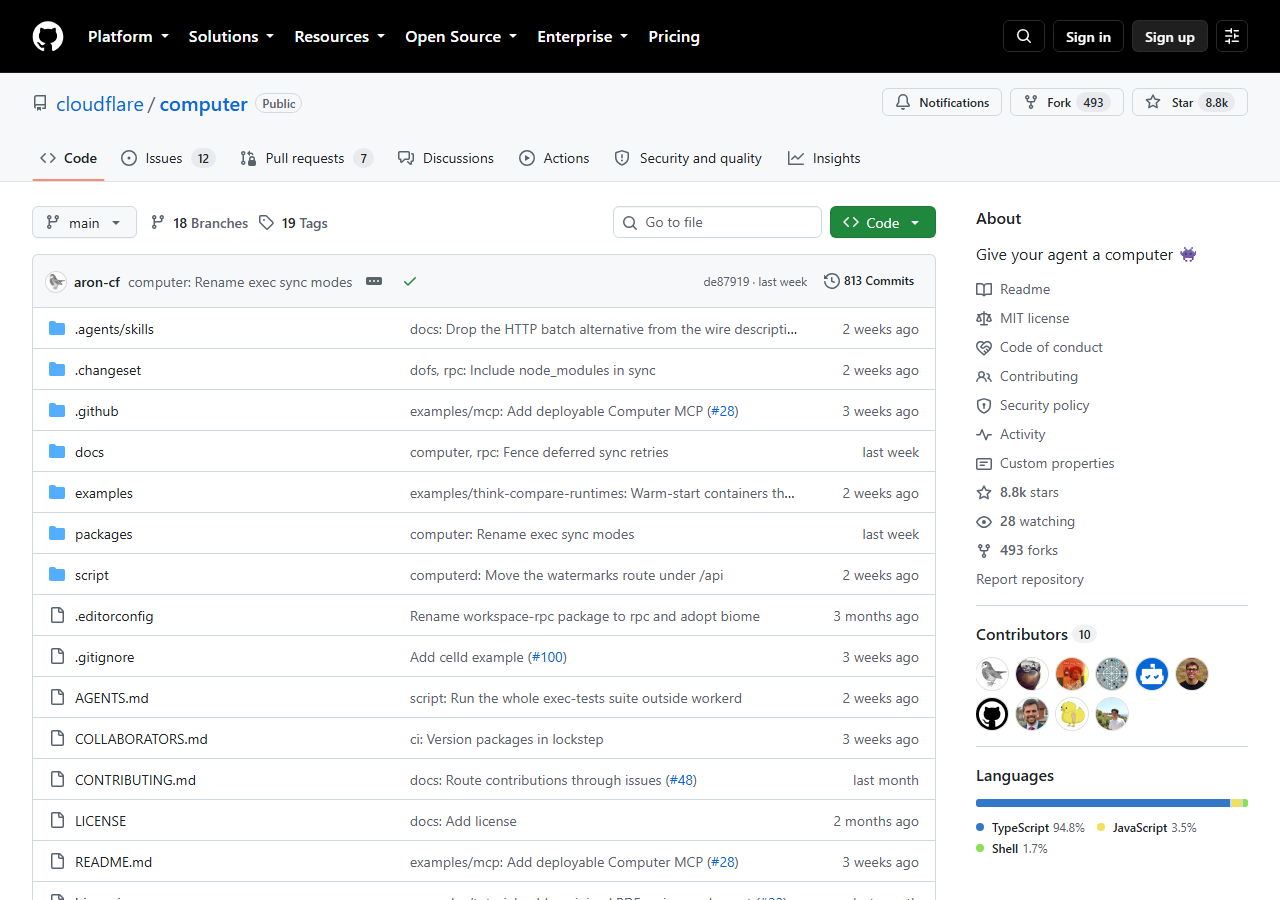The width and height of the screenshot is (1280, 900).
Task: Switch to the Insights tab
Action: point(824,158)
